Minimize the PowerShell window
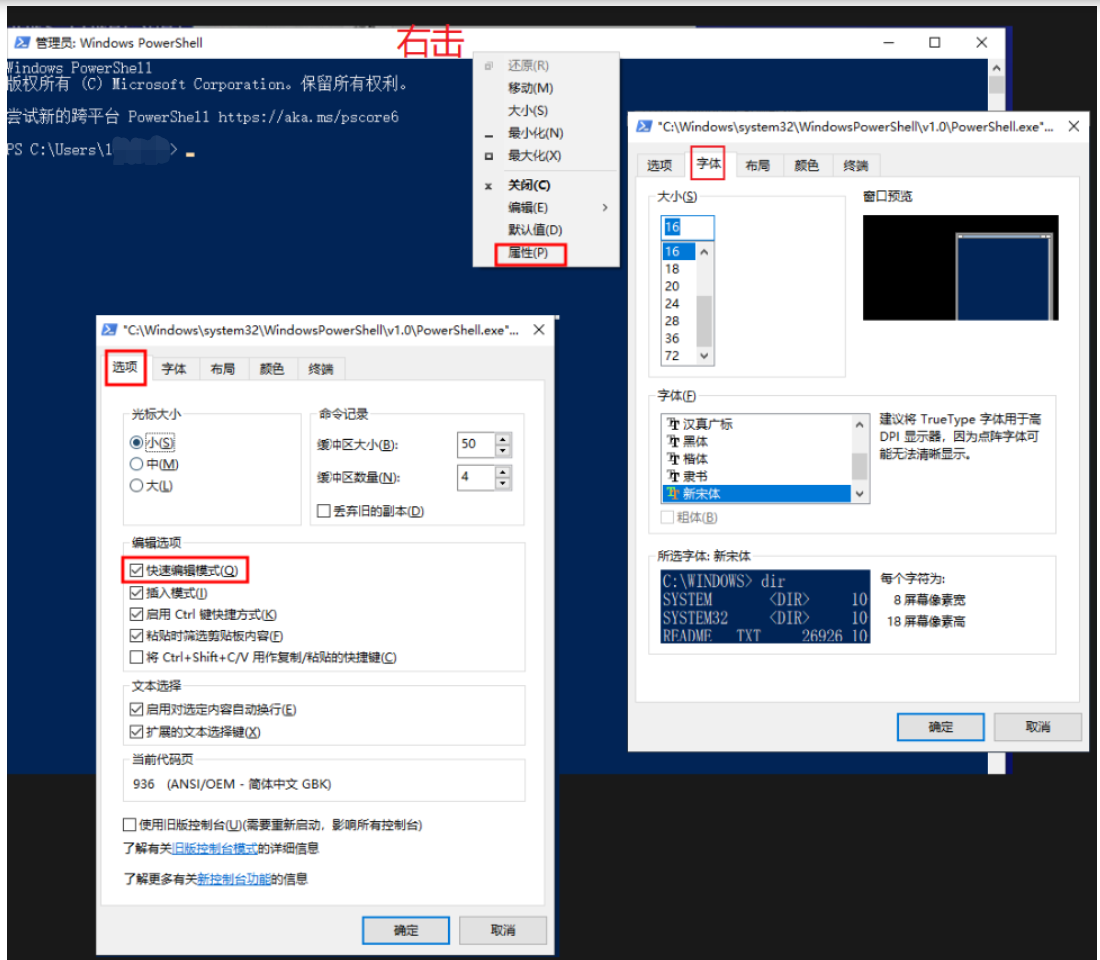Screen dimensions: 1100x960 [888, 43]
